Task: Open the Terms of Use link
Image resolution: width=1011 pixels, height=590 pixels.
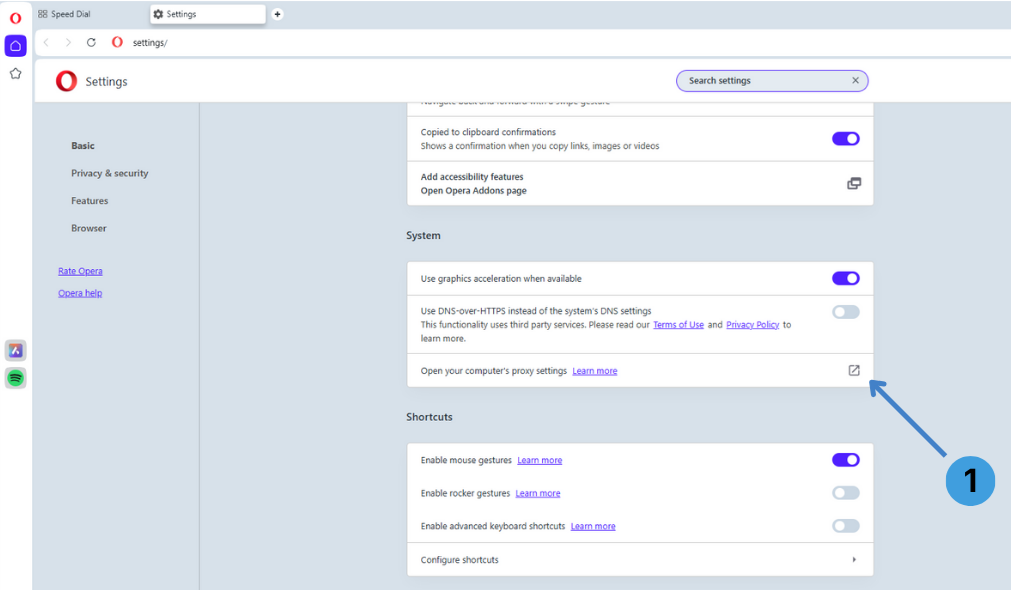Action: (x=678, y=324)
